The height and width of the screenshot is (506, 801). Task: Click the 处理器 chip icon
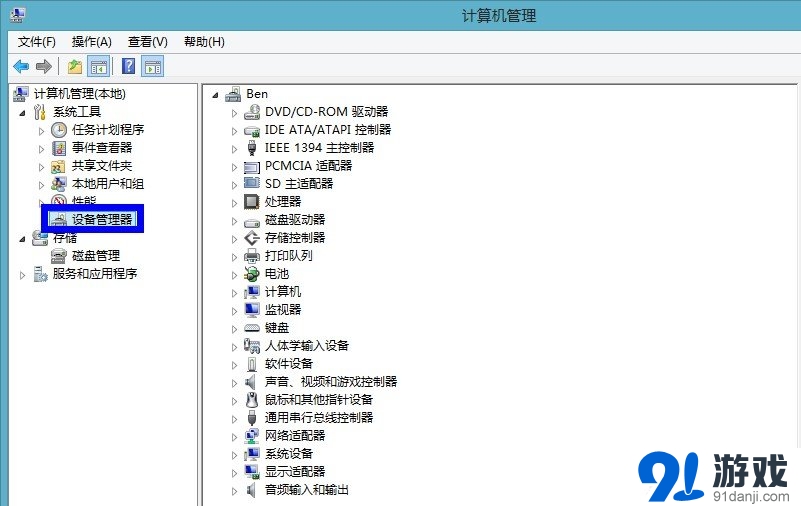coord(252,202)
